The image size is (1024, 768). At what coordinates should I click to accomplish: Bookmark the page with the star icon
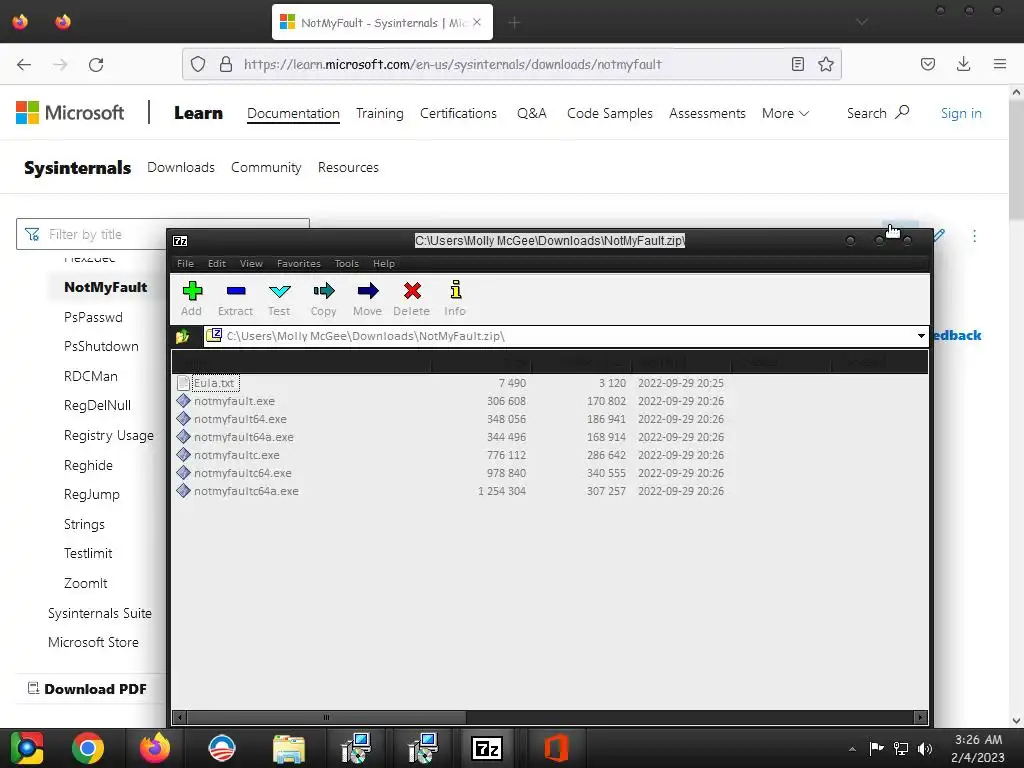(x=826, y=64)
